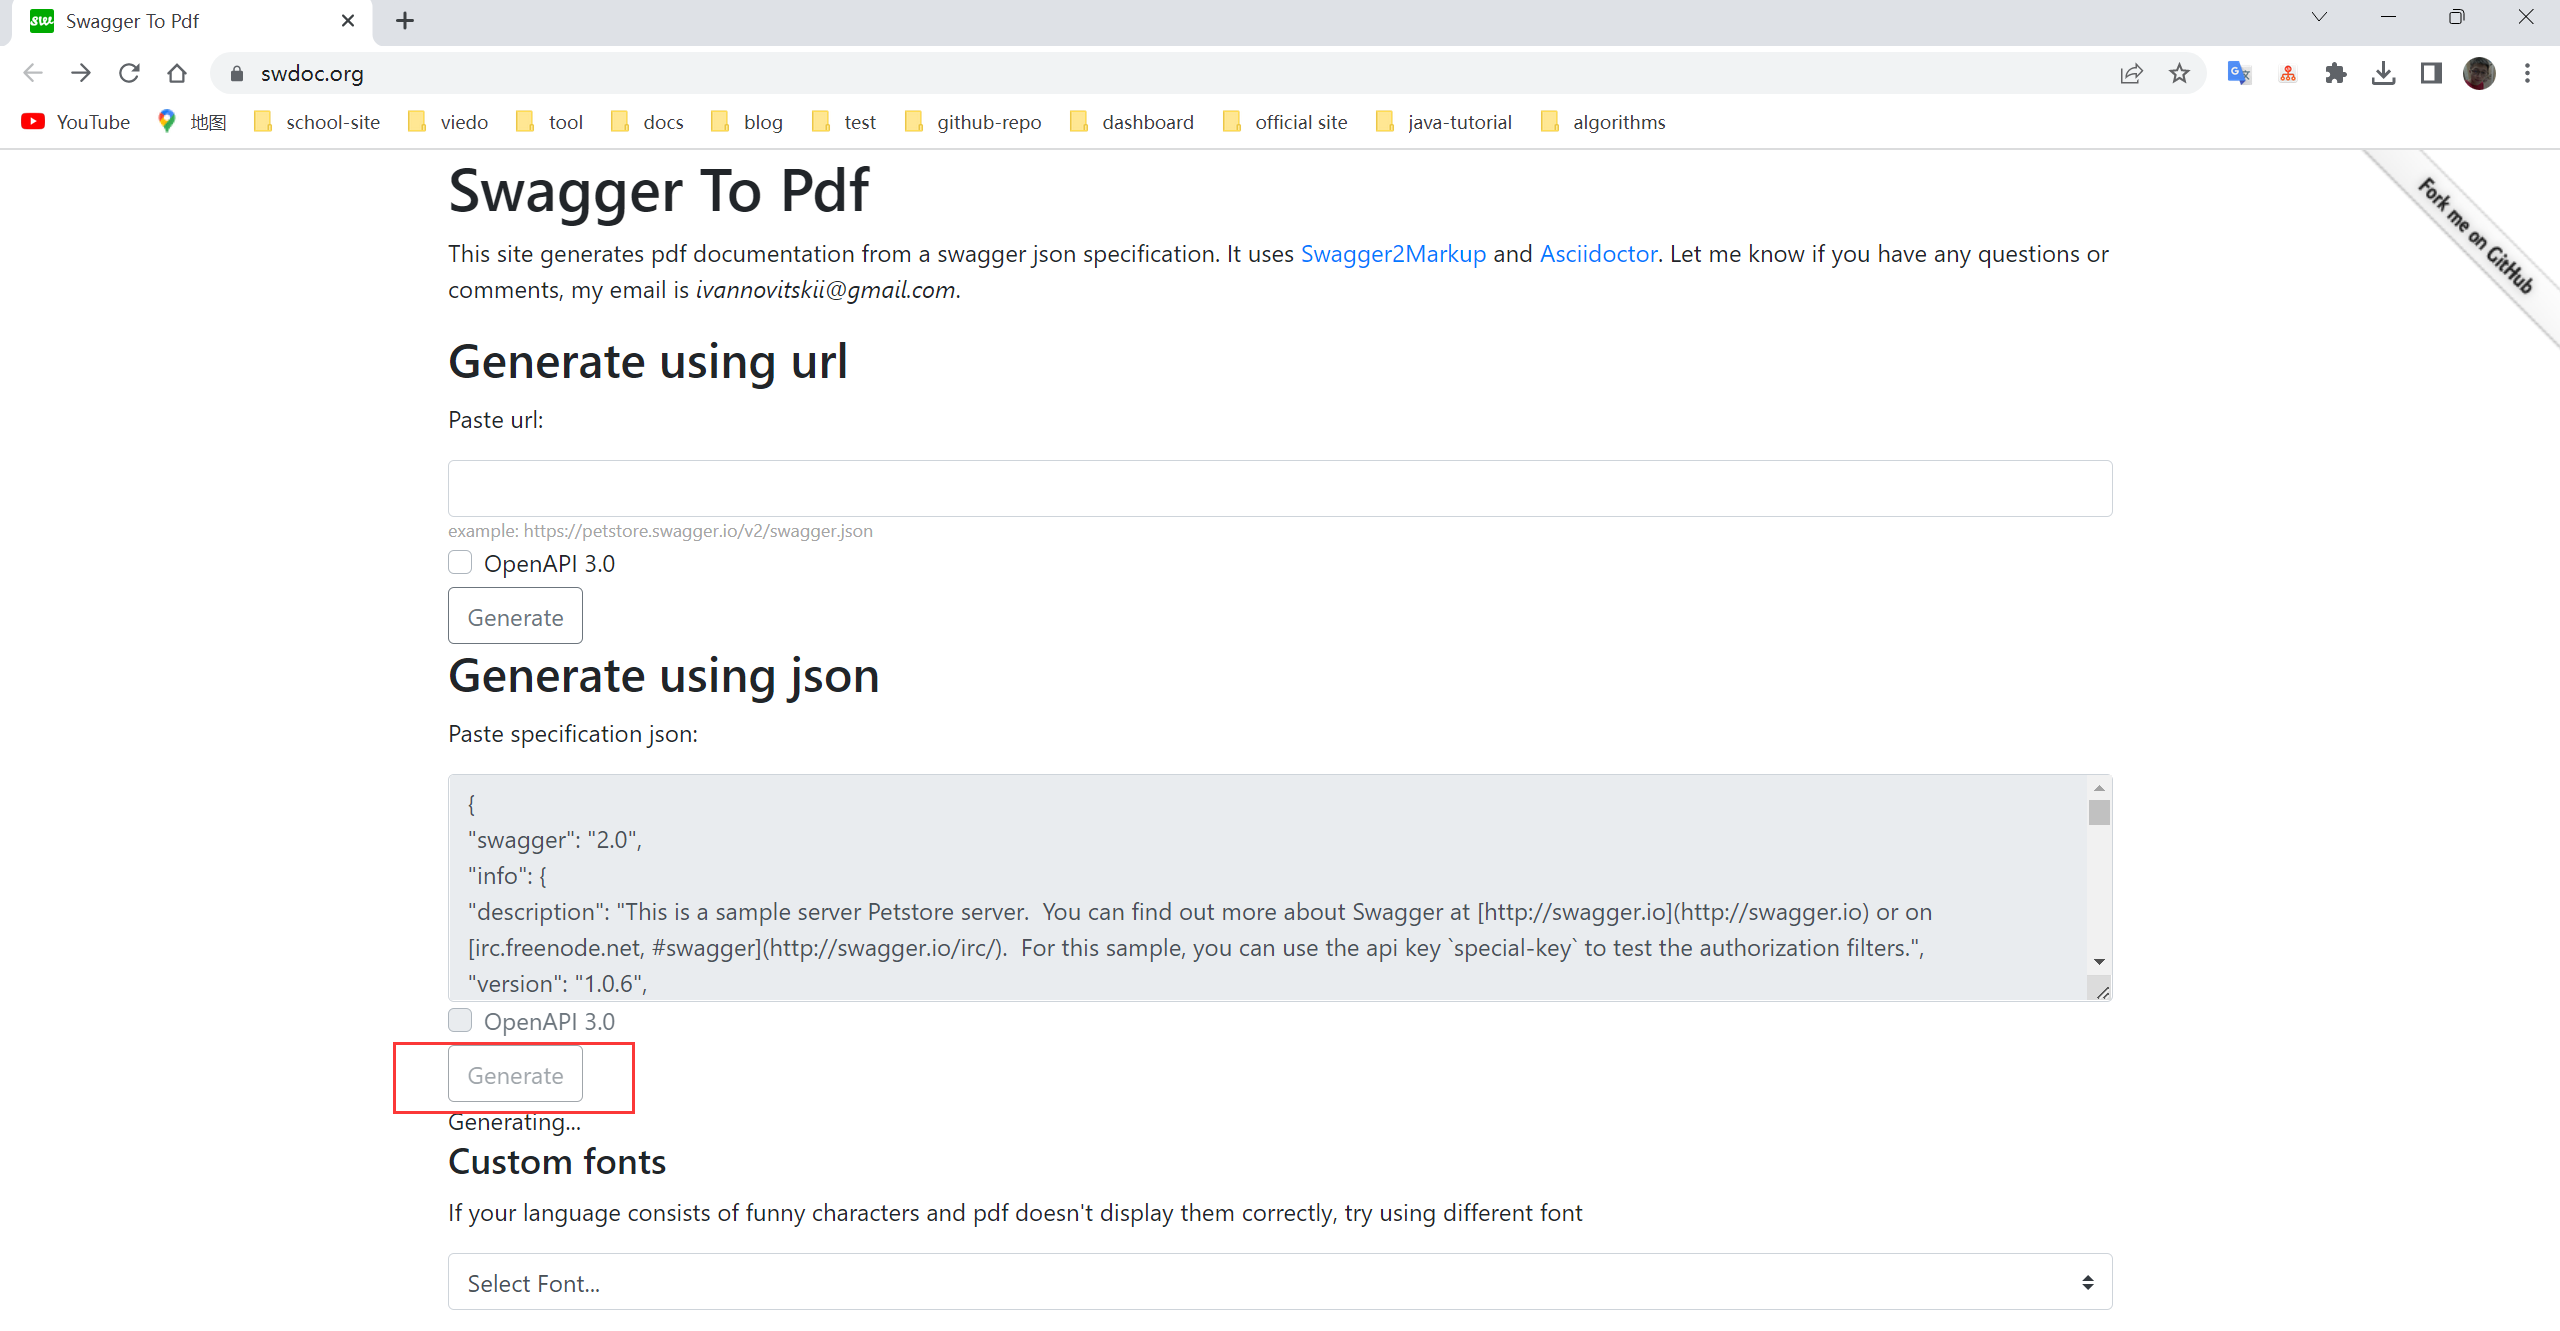Open the Select Font dropdown
This screenshot has height=1331, width=2560.
(x=1280, y=1282)
